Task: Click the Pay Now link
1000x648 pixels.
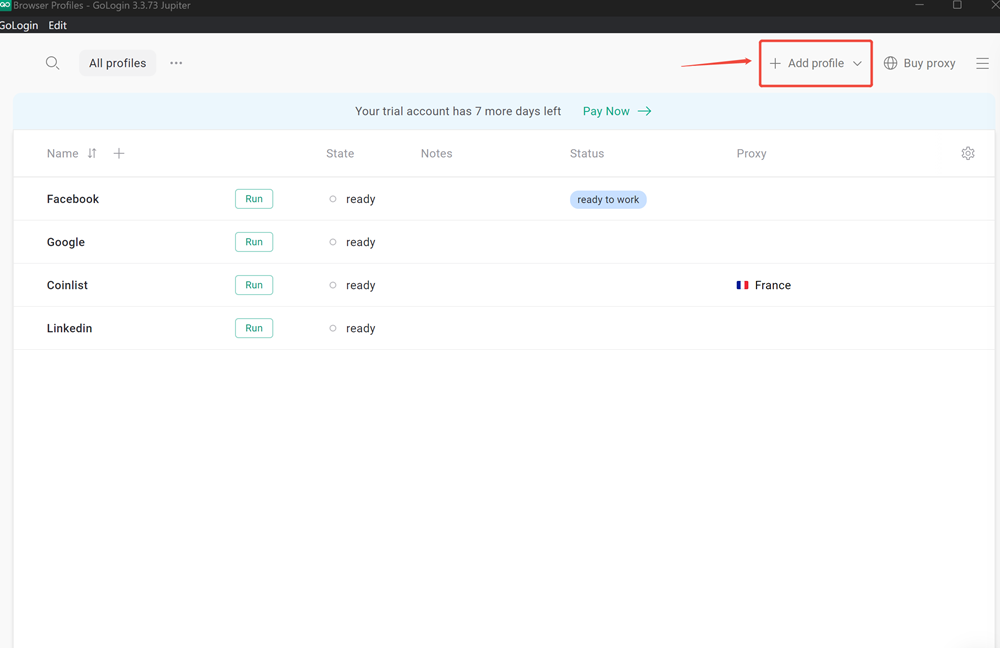Action: (x=606, y=111)
